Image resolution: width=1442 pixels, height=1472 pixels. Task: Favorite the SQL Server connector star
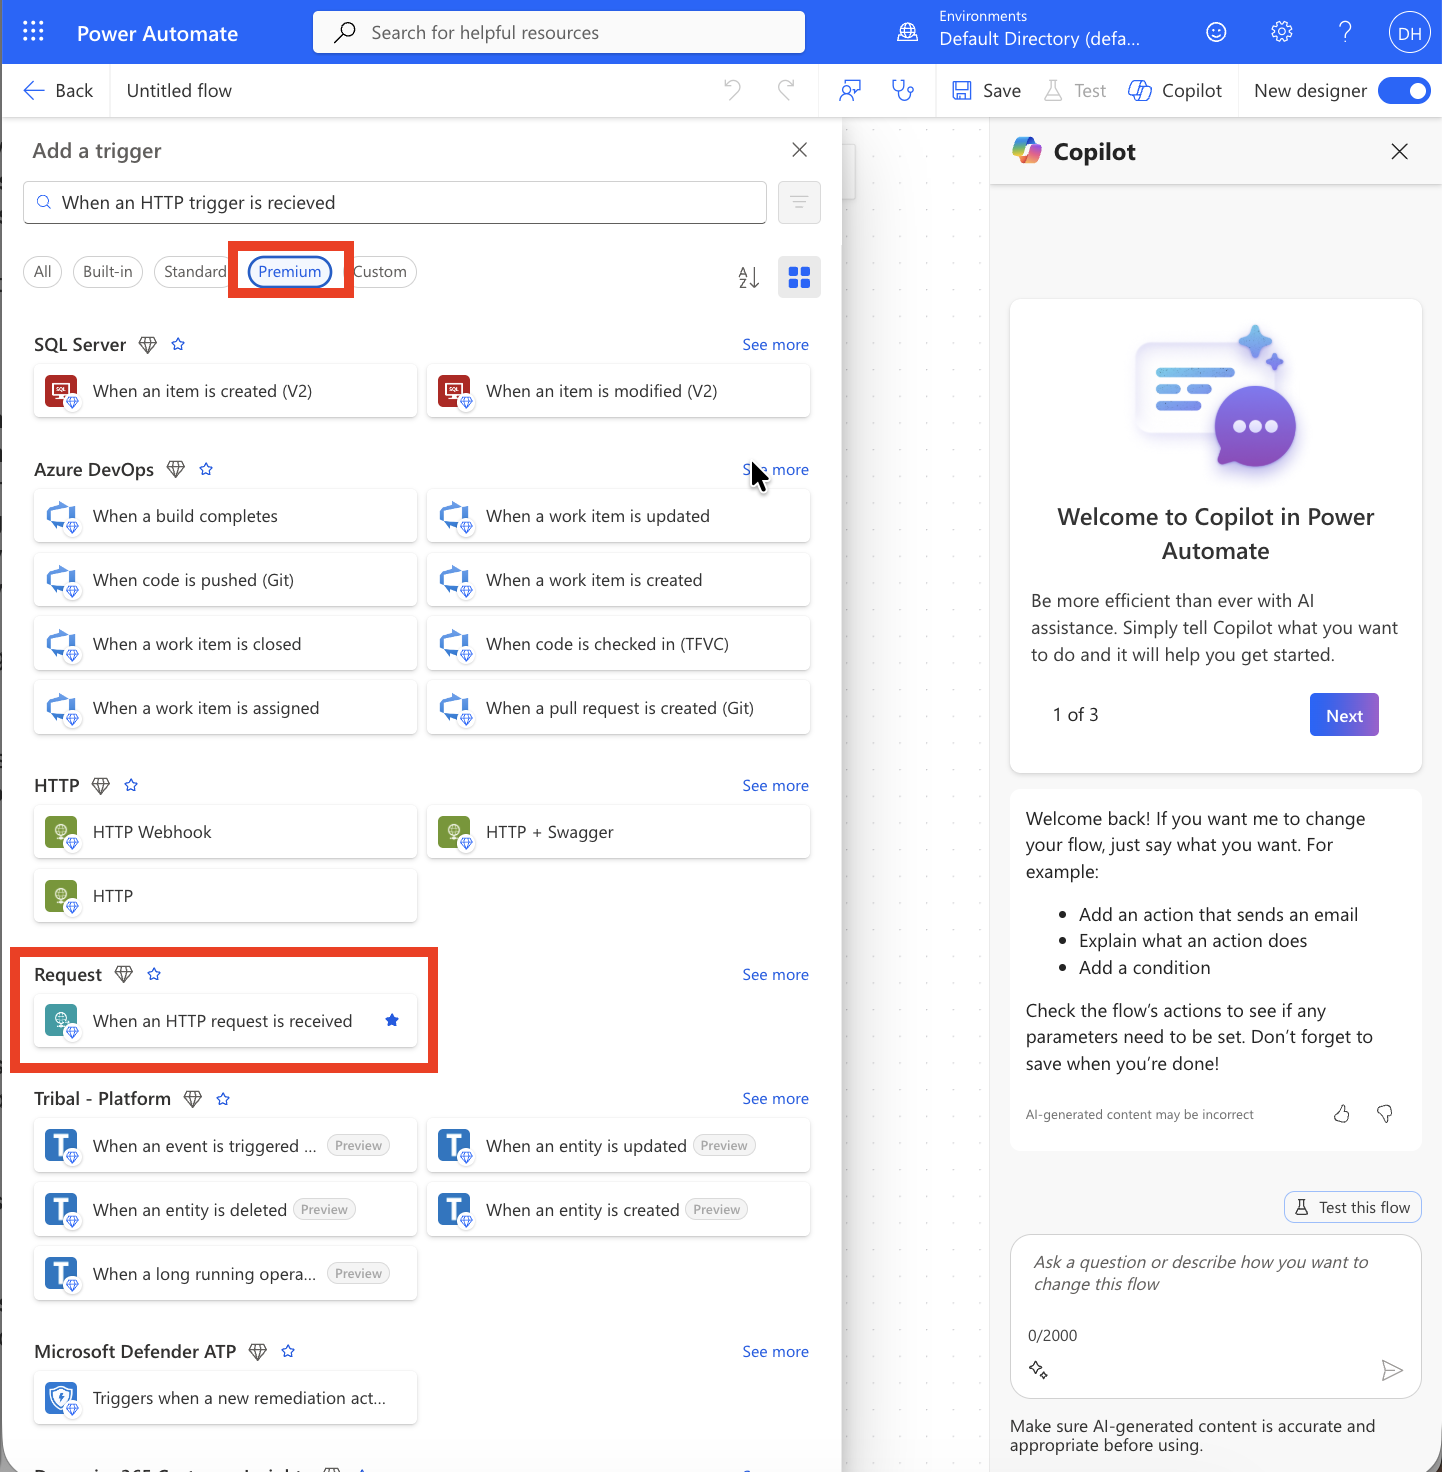click(x=178, y=344)
